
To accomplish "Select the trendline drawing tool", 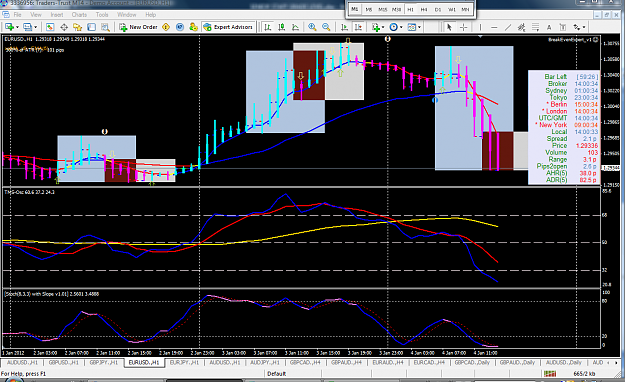I will click(x=507, y=27).
